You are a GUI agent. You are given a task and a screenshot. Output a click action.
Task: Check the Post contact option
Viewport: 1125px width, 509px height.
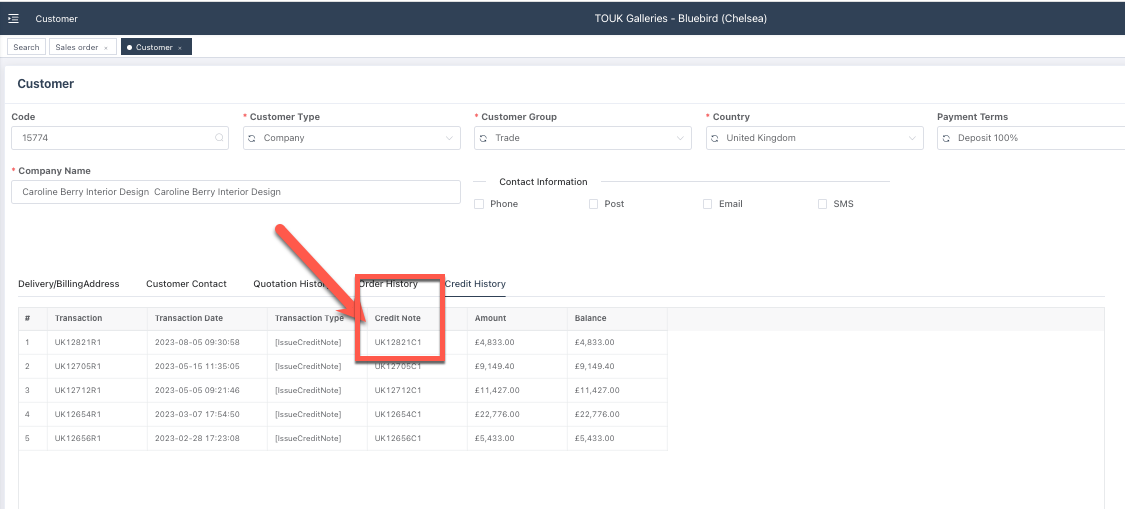coord(593,204)
